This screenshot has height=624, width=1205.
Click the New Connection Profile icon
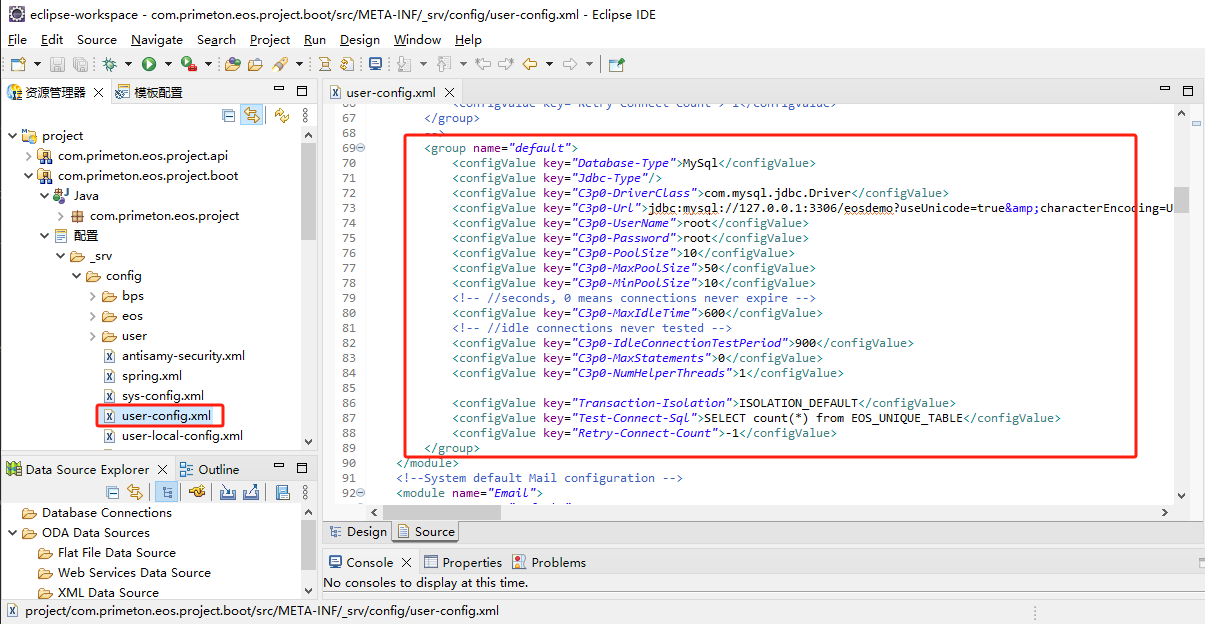[198, 492]
